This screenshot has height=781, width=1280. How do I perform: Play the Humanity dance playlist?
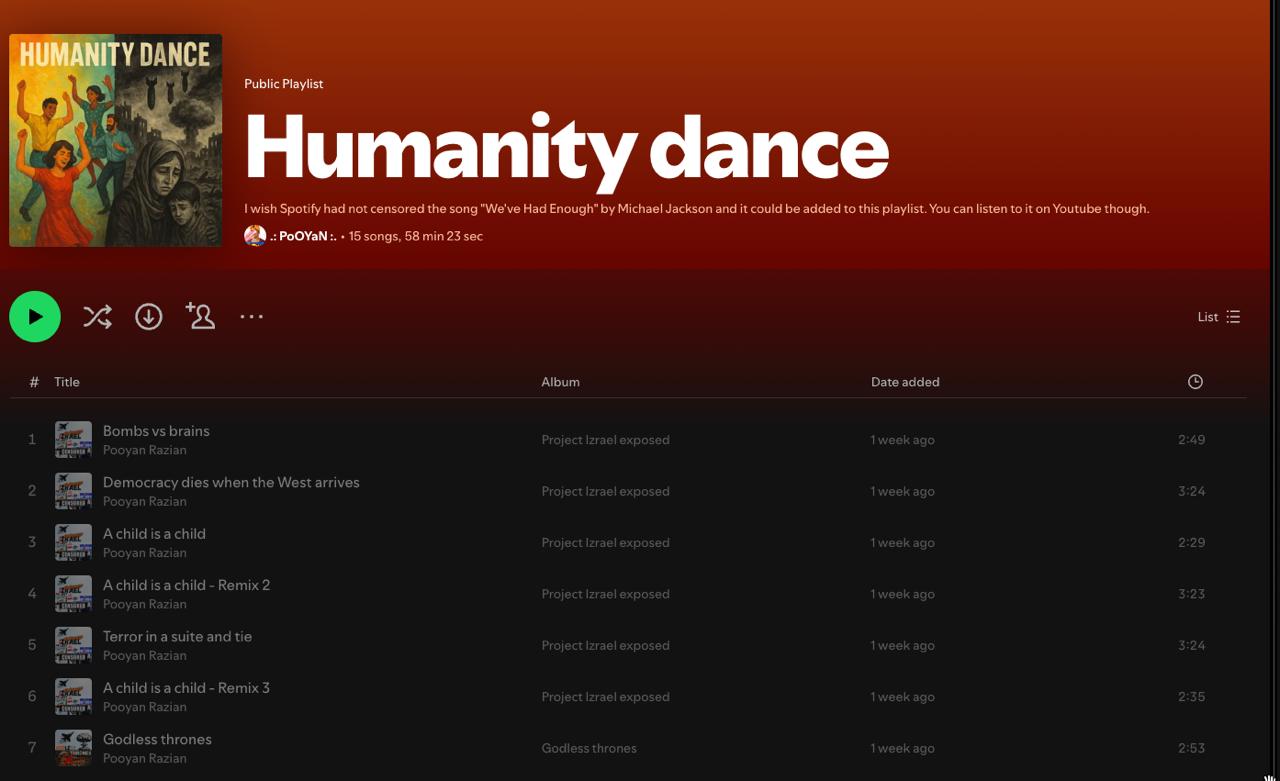coord(35,317)
